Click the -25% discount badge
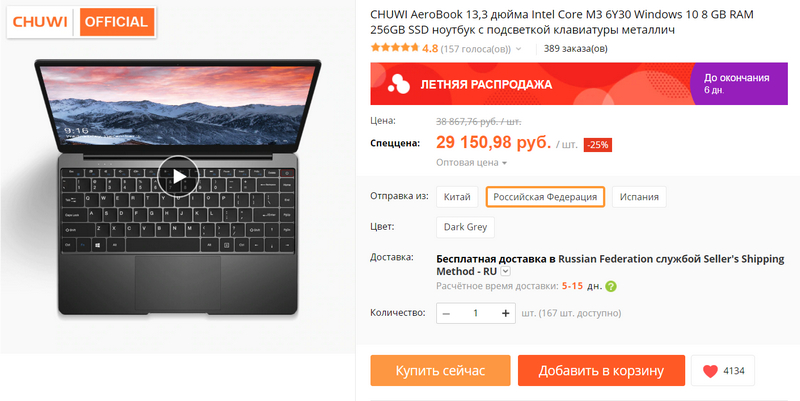 coord(597,145)
